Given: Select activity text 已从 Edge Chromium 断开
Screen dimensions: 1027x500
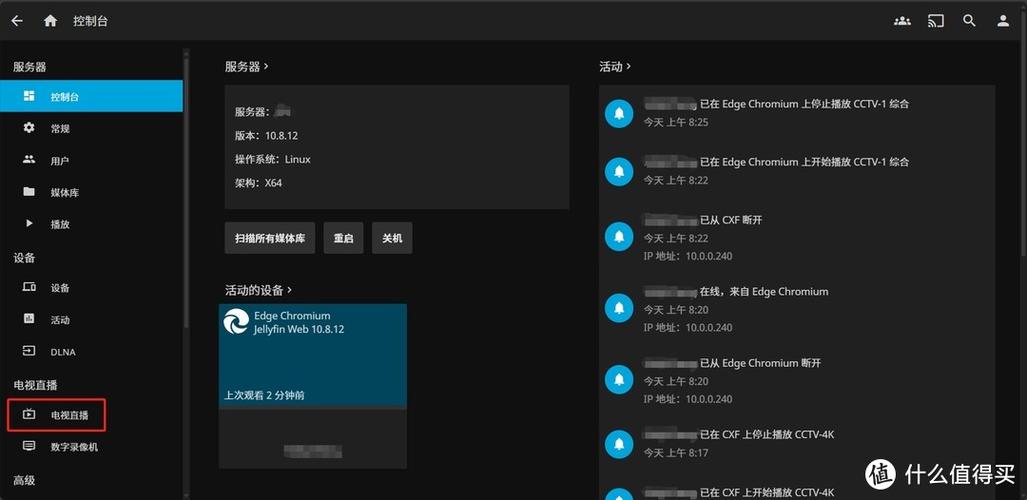Looking at the screenshot, I should [x=760, y=363].
